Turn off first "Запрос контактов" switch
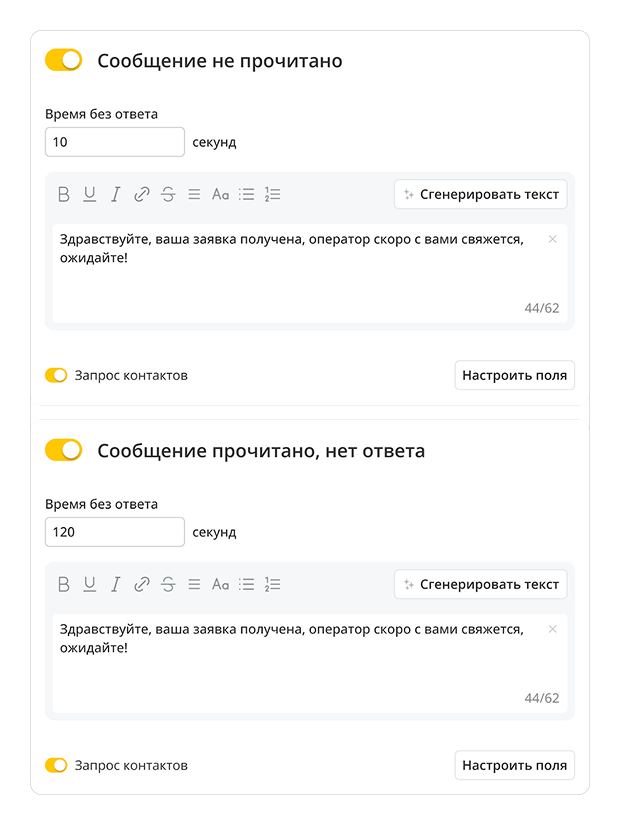 [x=56, y=376]
